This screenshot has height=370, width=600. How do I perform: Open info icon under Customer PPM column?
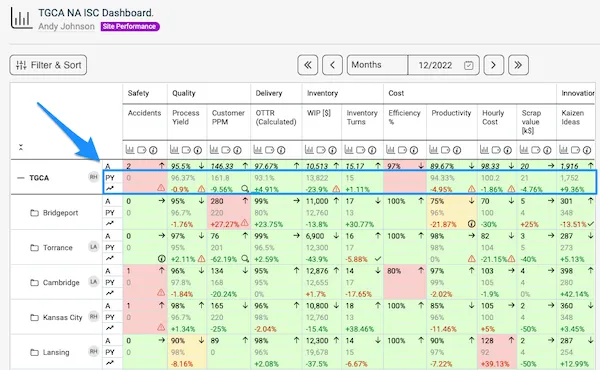pos(237,150)
